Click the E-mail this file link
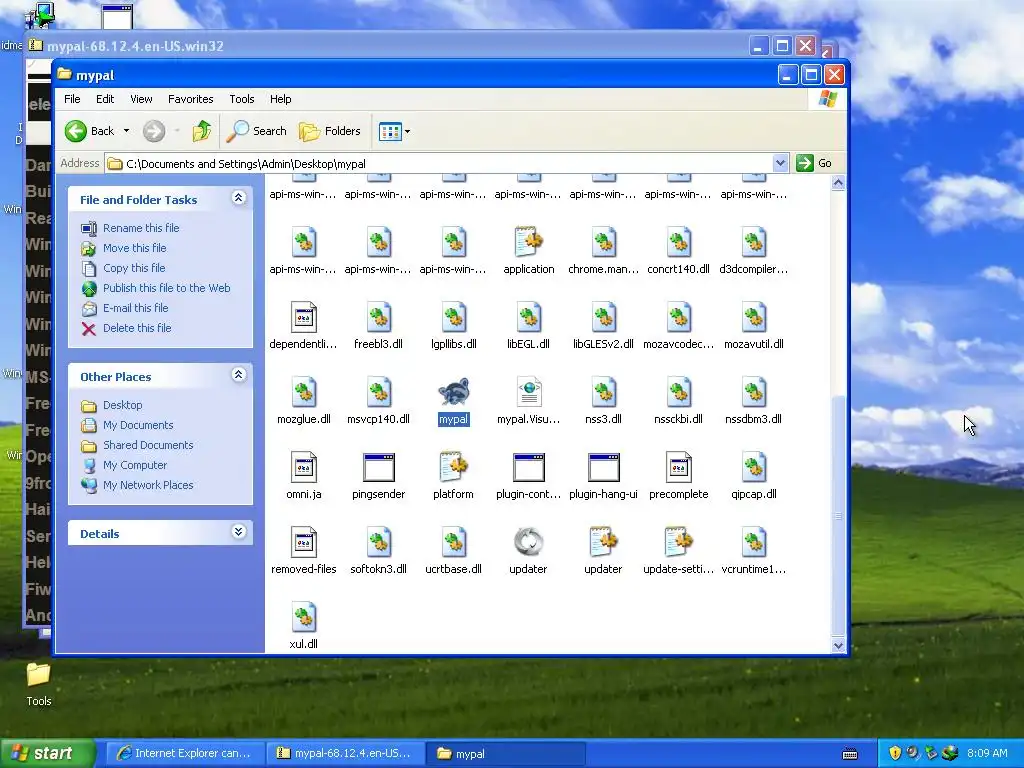The width and height of the screenshot is (1024, 768). tap(136, 308)
